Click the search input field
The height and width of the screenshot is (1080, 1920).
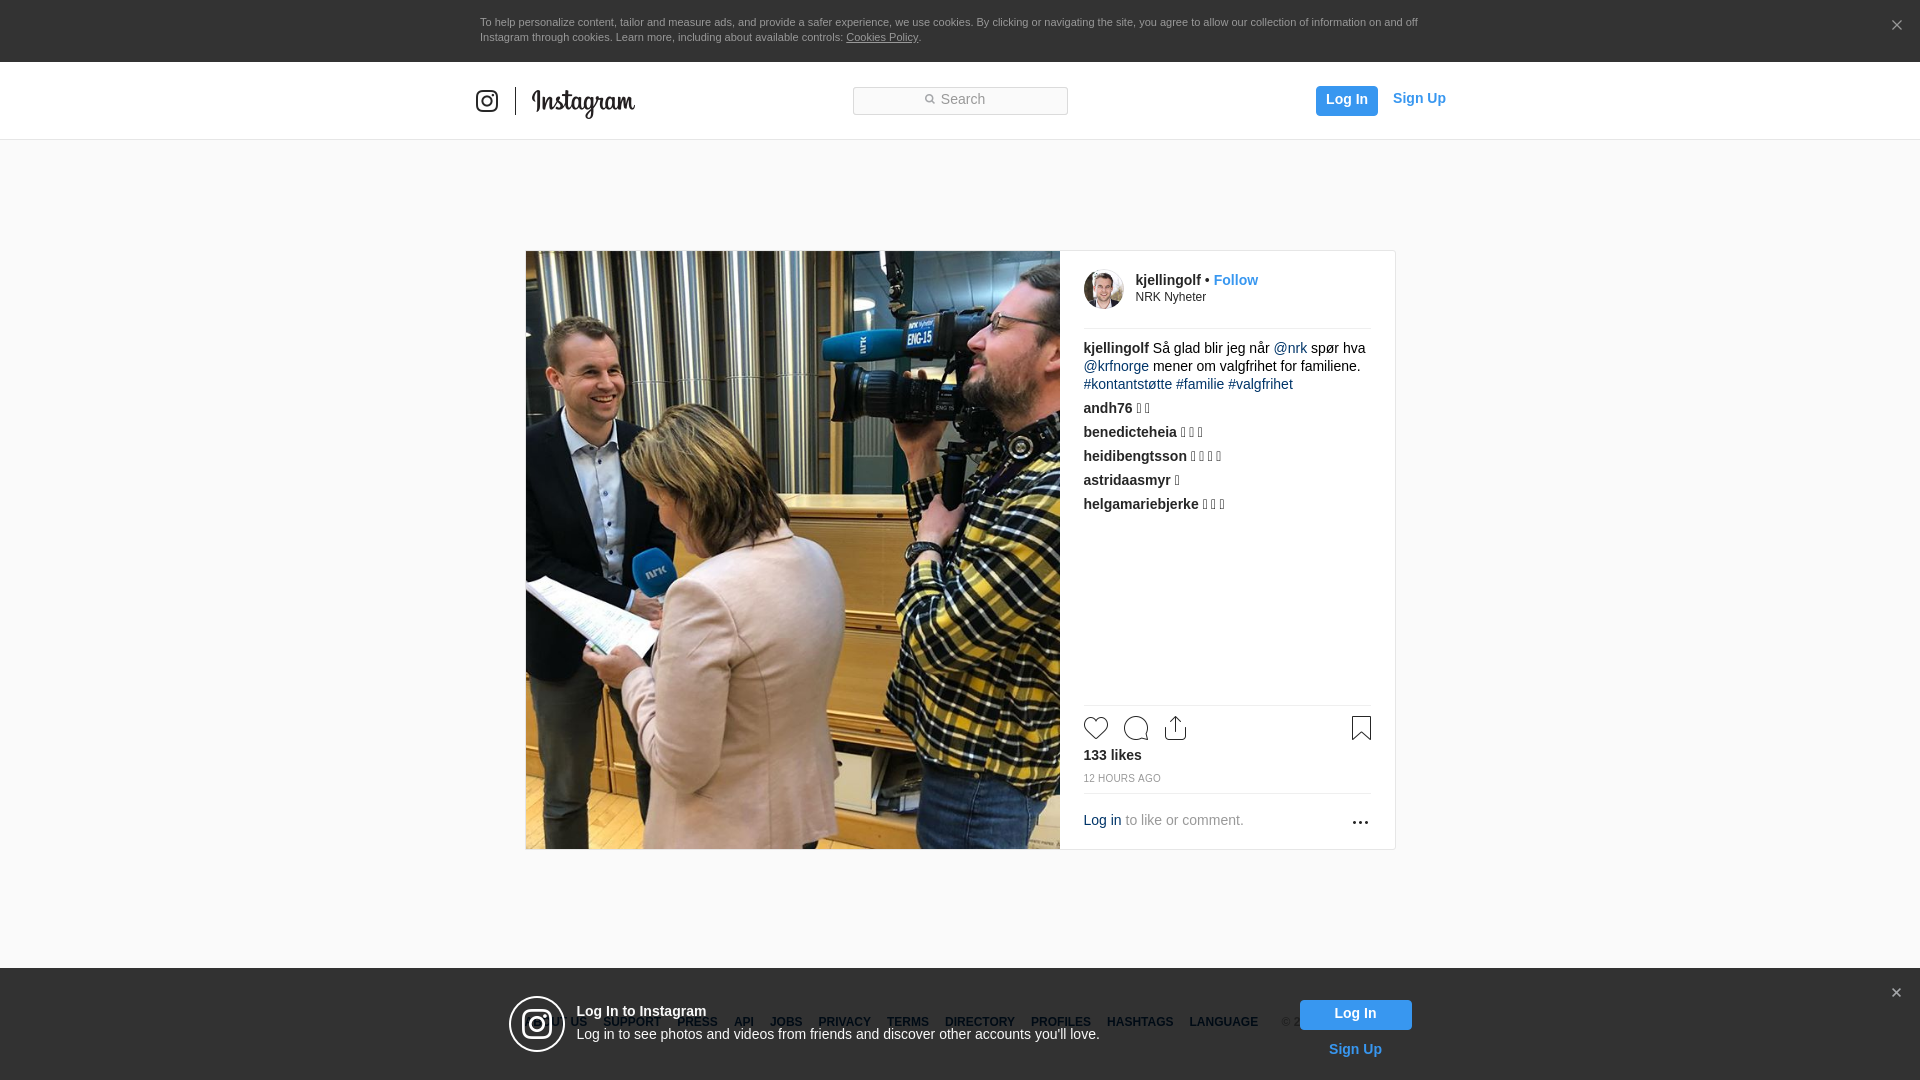(960, 100)
